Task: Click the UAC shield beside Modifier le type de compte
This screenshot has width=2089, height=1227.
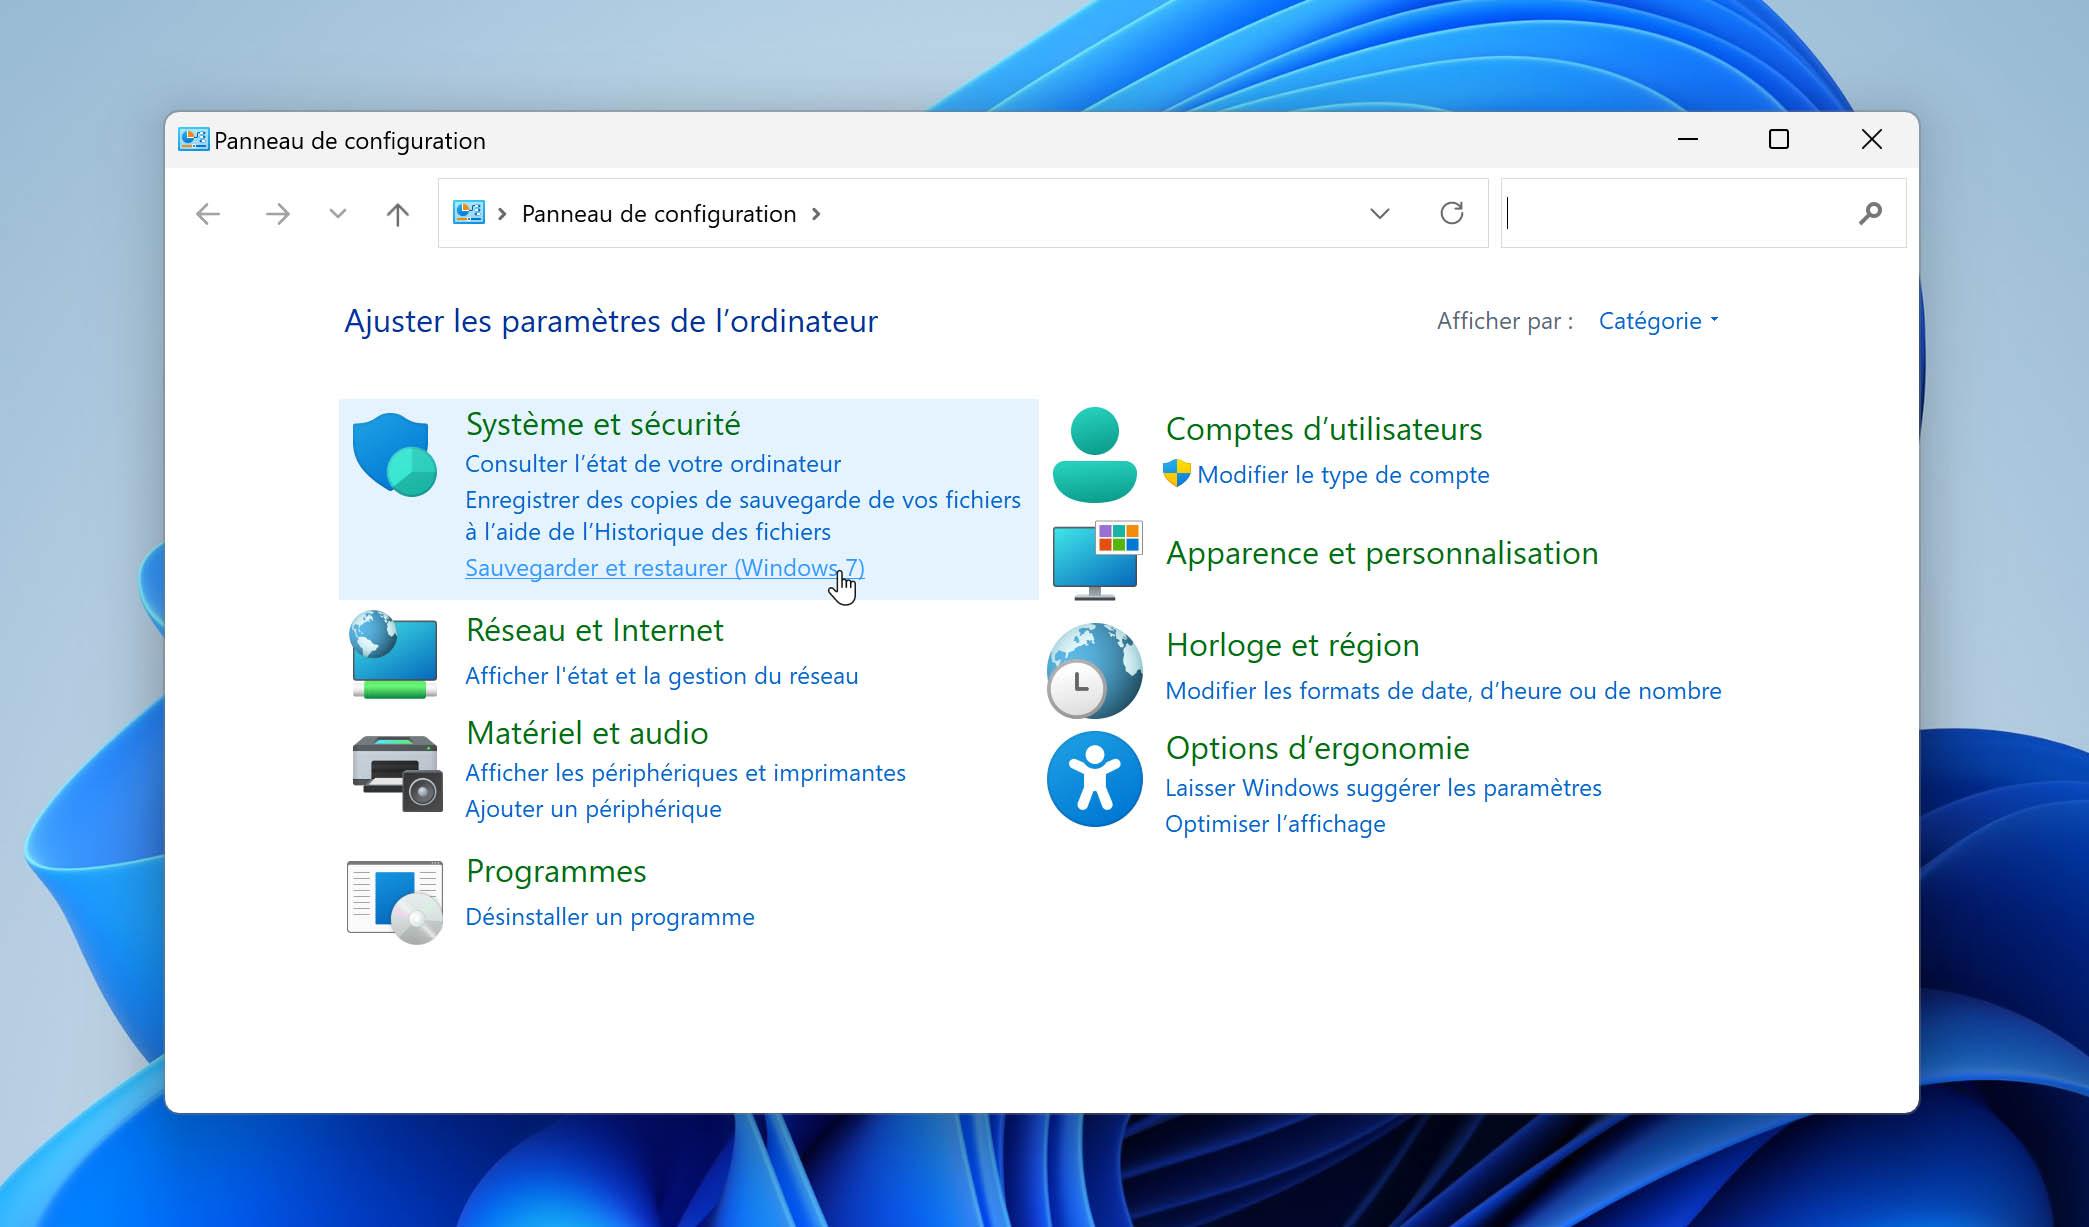Action: (x=1177, y=473)
